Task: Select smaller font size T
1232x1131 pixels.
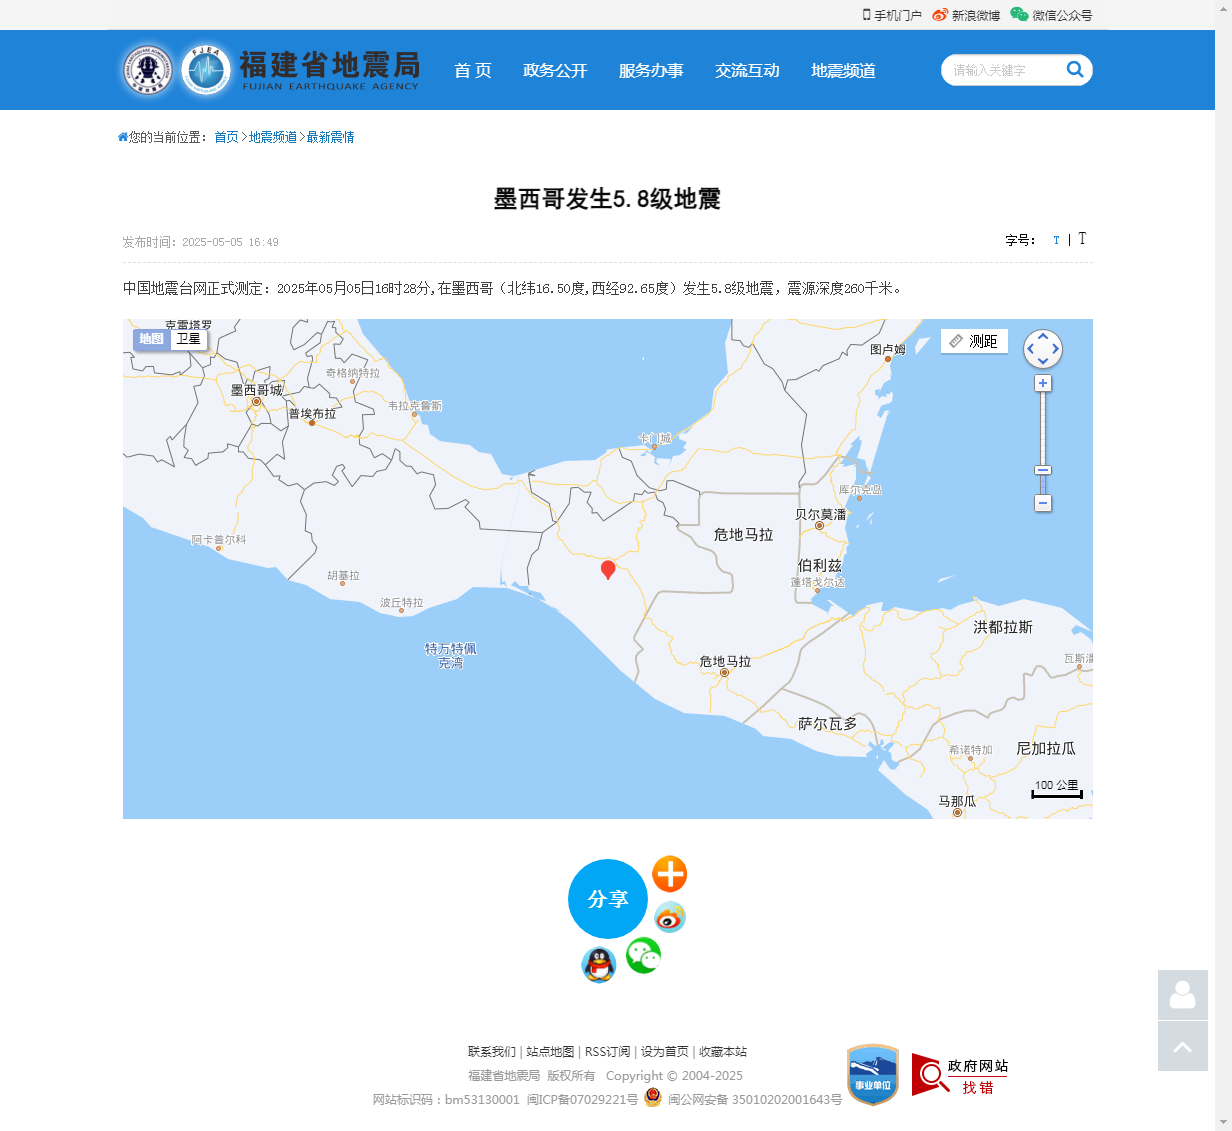Action: (1056, 240)
